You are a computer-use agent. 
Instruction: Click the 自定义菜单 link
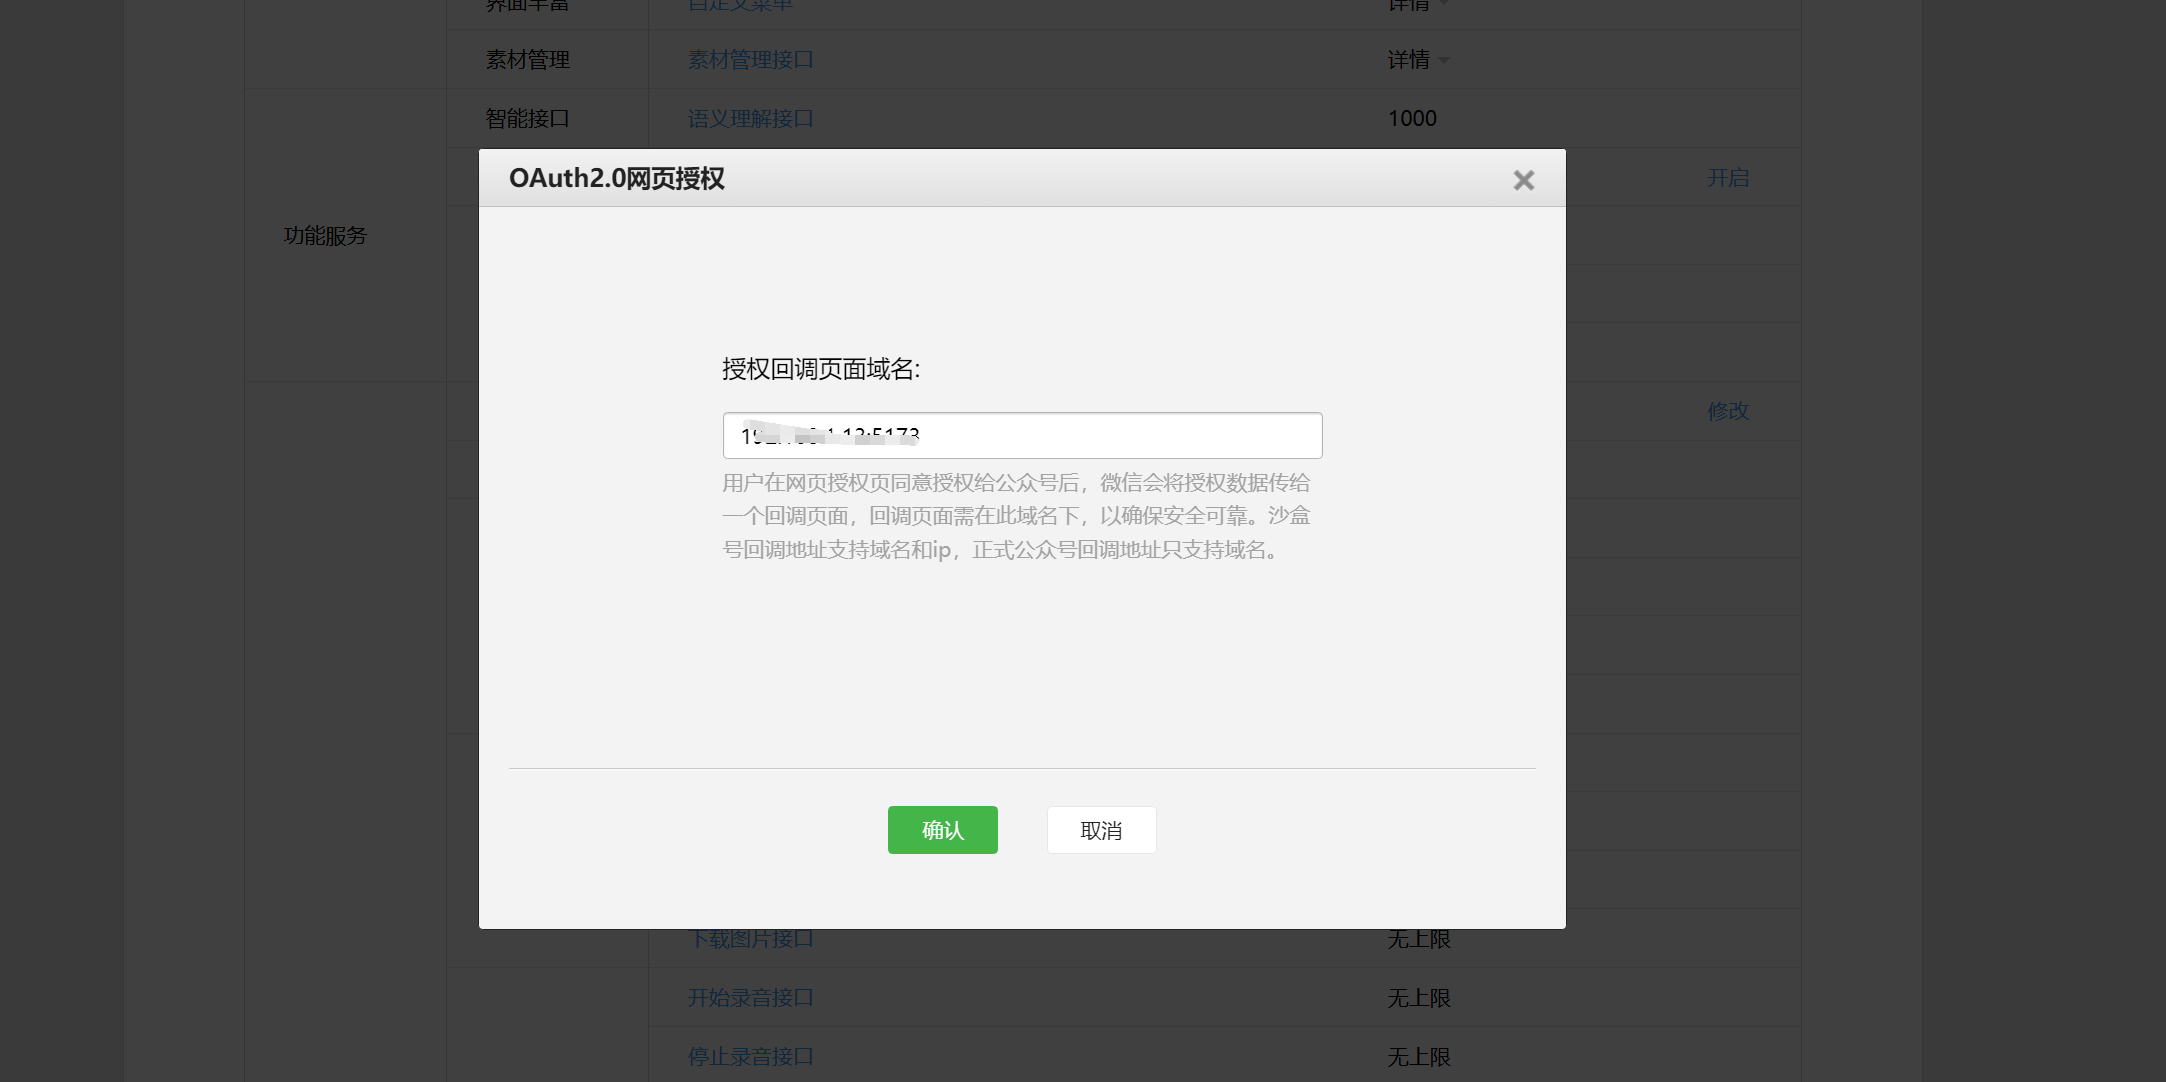pos(738,5)
